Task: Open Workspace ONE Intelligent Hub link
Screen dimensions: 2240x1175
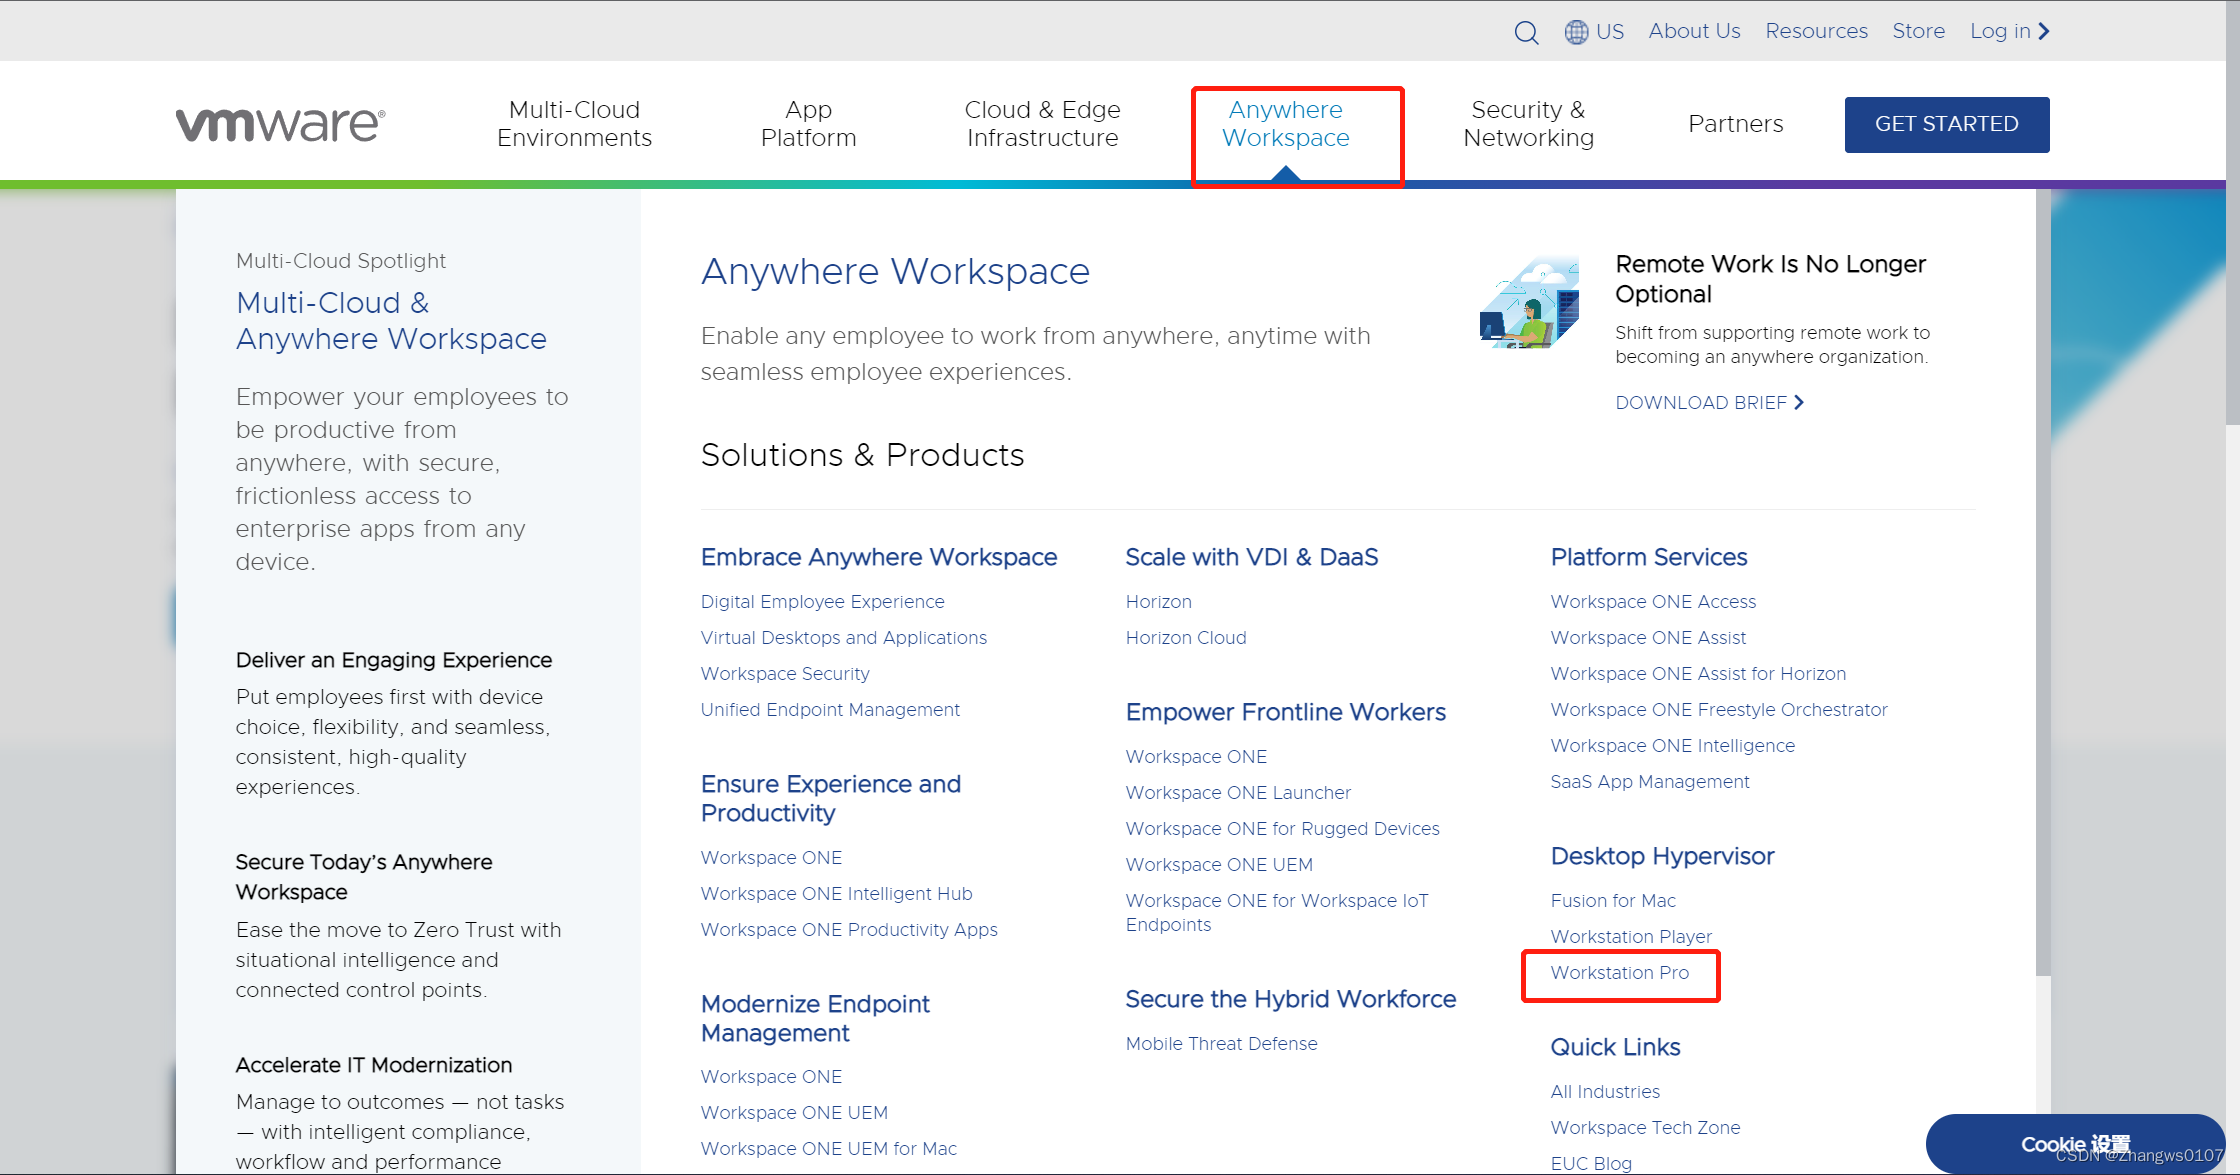Action: (x=836, y=893)
